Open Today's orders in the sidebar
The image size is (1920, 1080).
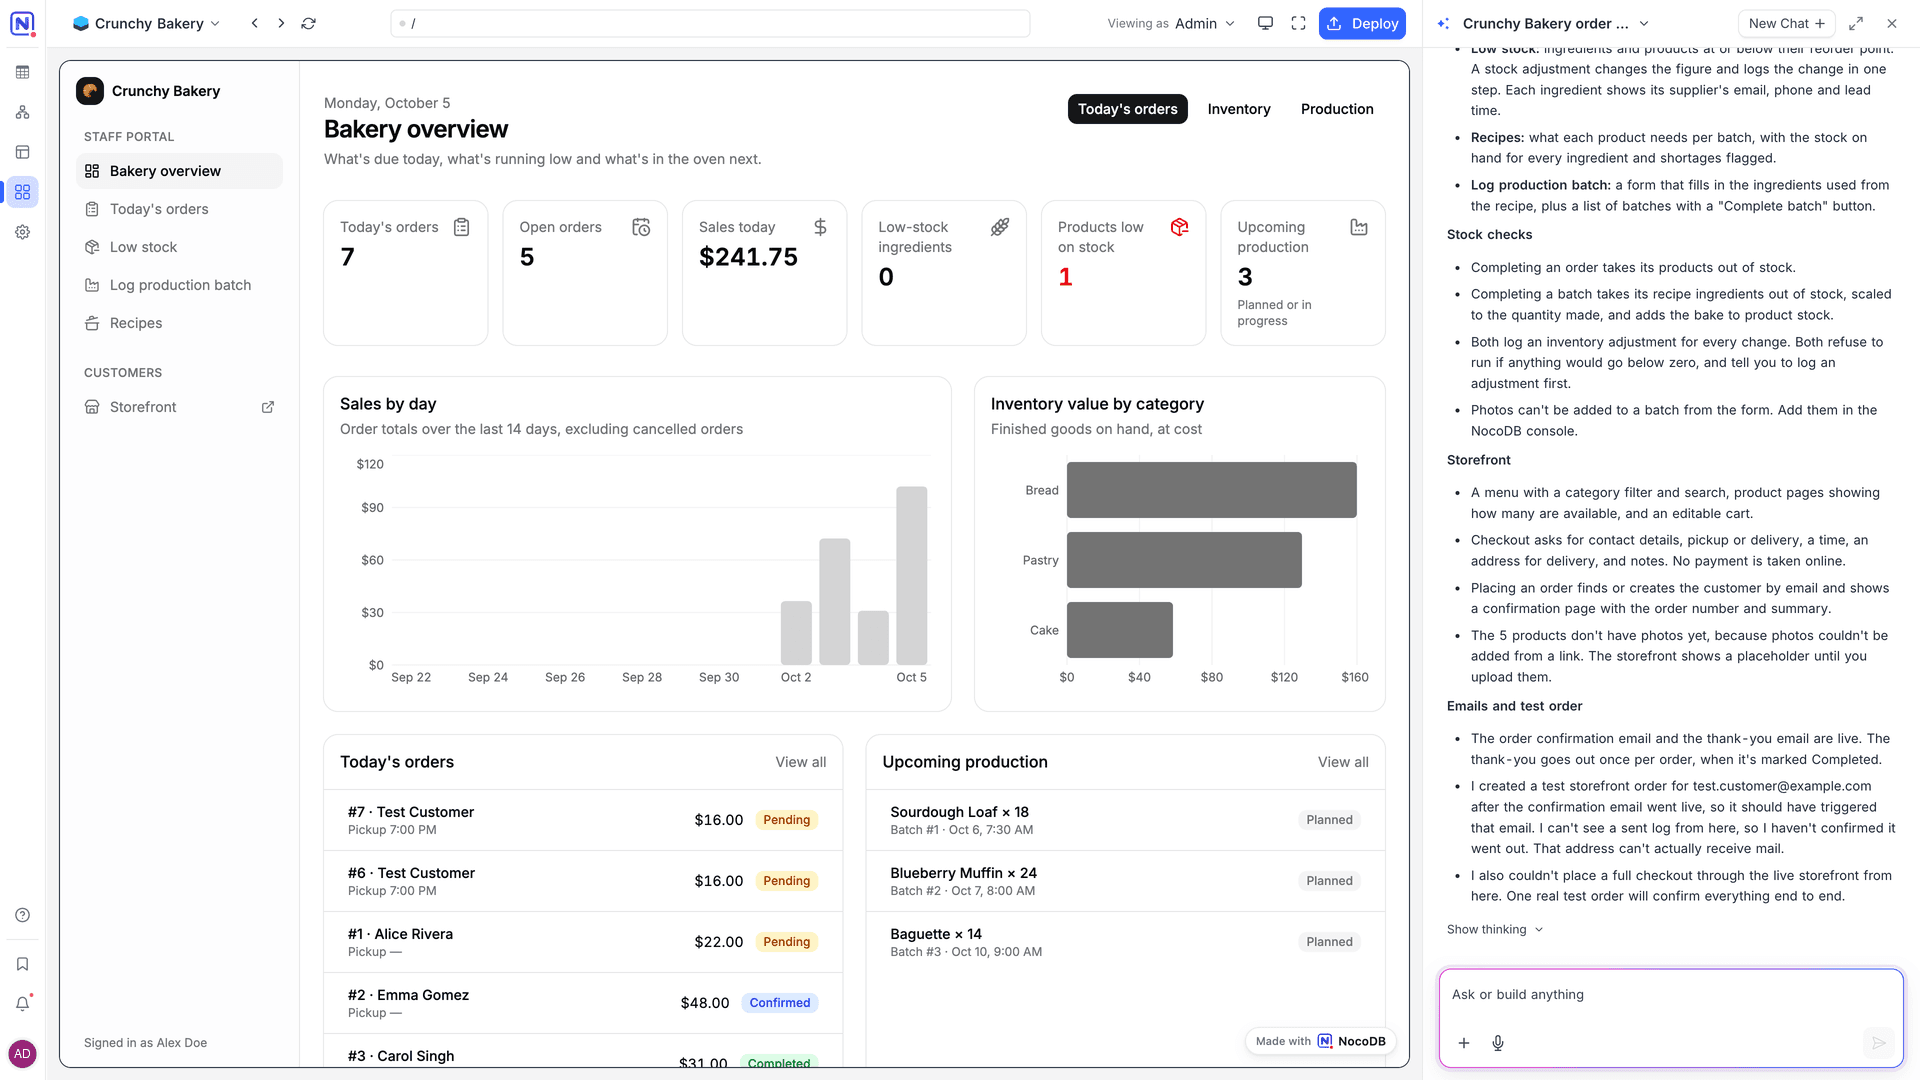tap(179, 209)
